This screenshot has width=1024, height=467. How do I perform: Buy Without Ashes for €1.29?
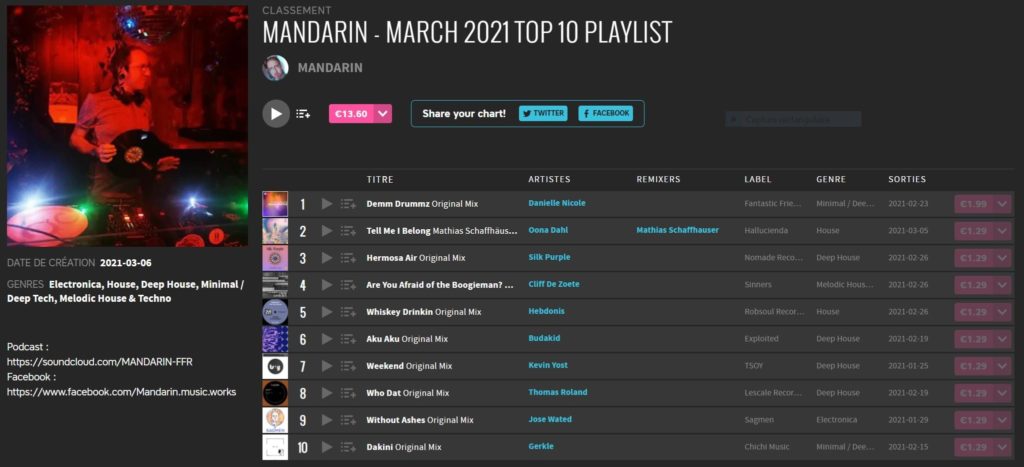coord(974,420)
